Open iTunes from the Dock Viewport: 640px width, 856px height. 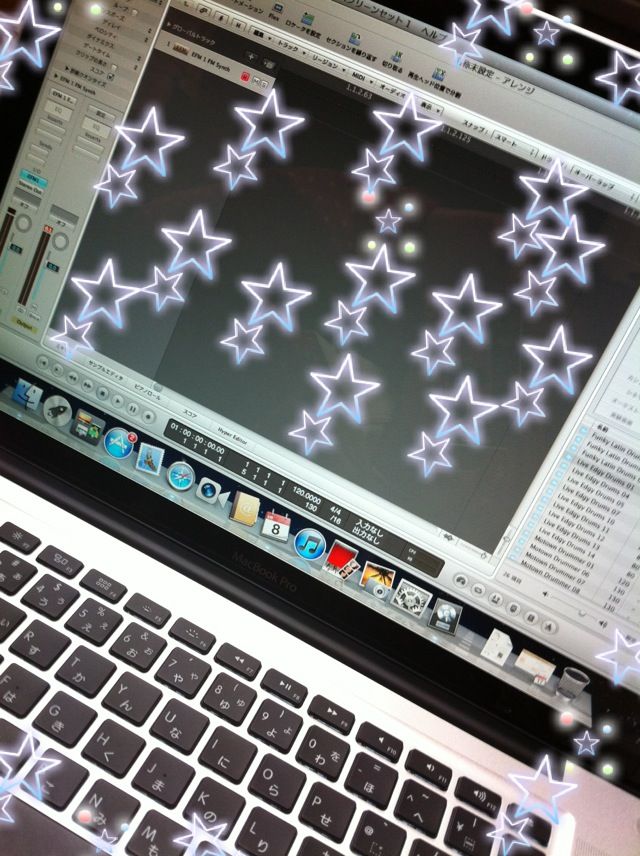tap(310, 545)
